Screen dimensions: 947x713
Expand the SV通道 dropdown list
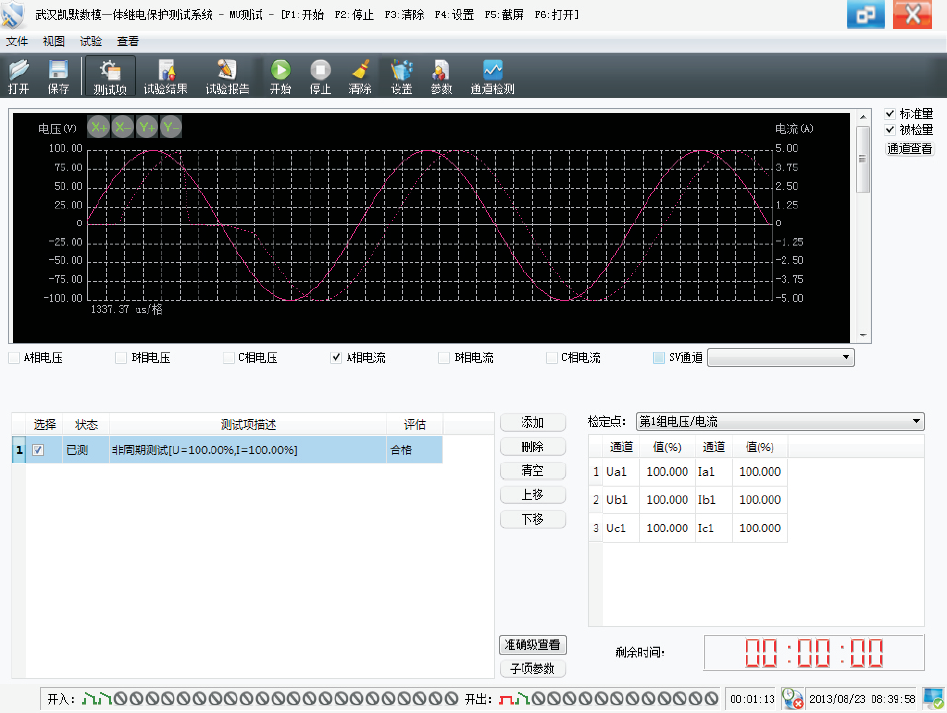pos(846,357)
